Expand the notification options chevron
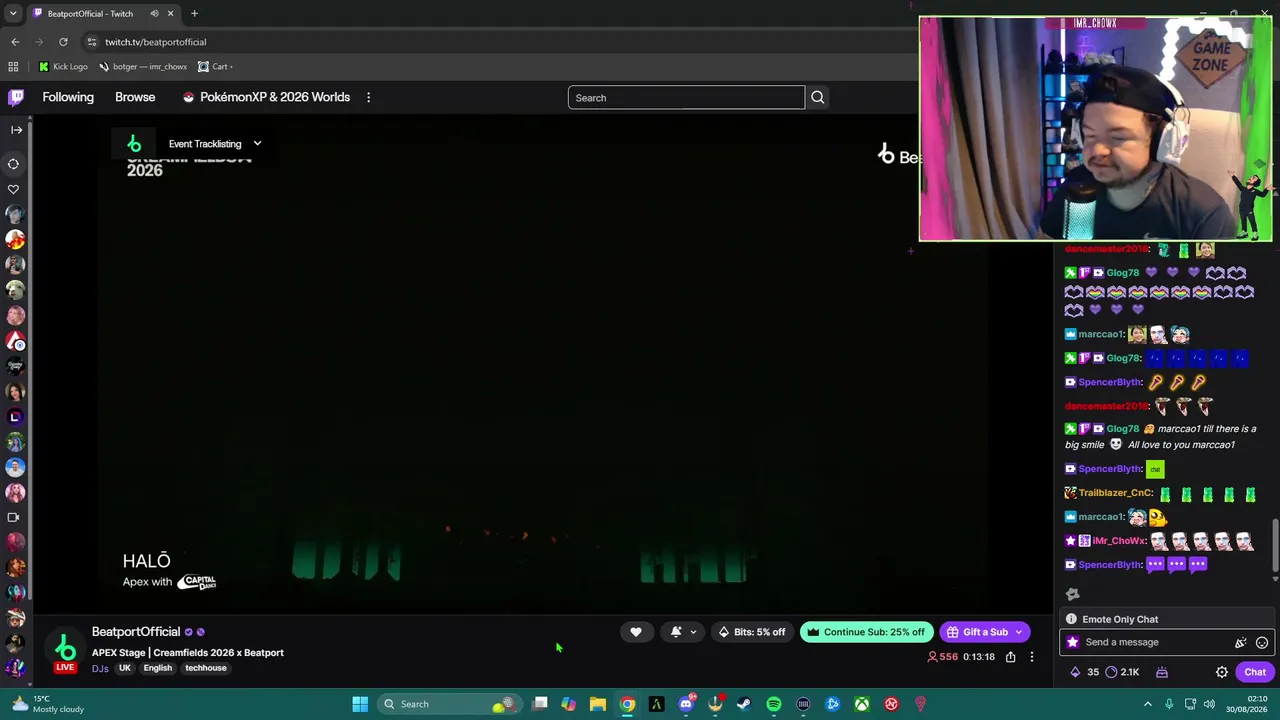 tap(693, 632)
